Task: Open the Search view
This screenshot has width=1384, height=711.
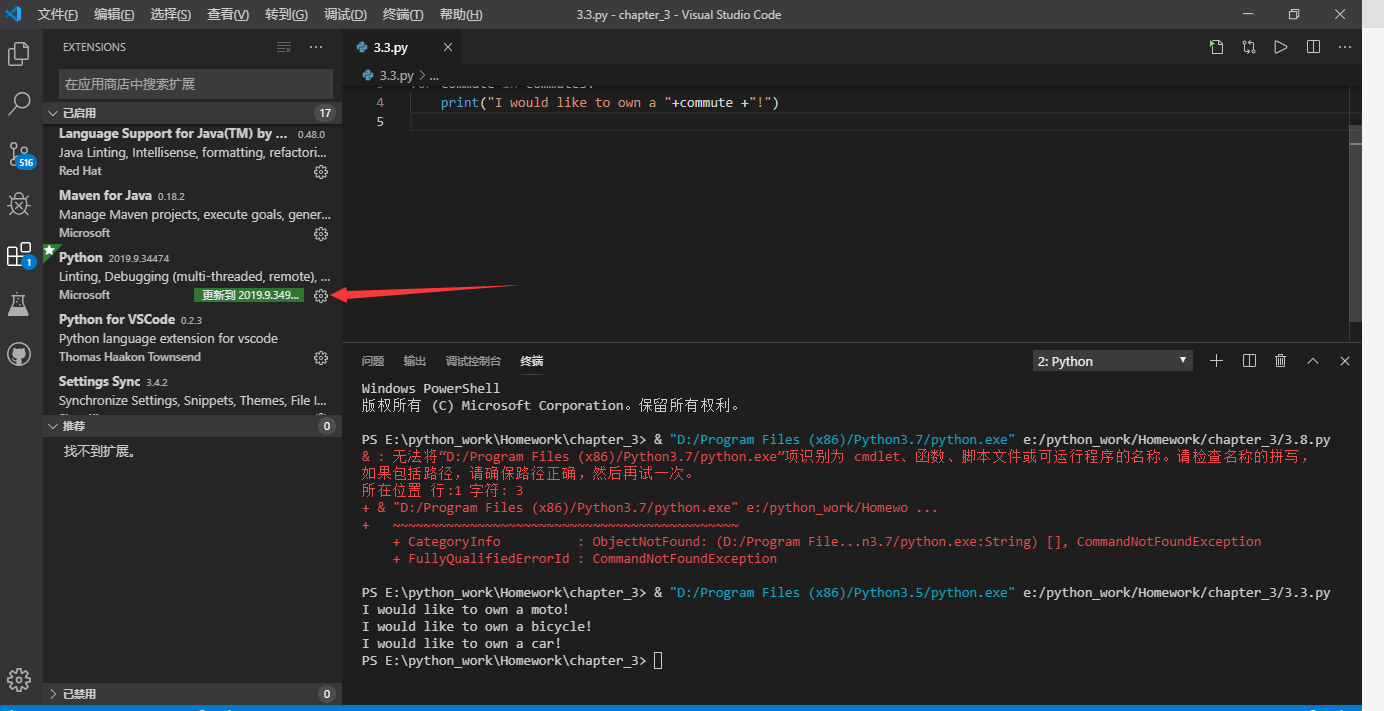Action: tap(18, 103)
